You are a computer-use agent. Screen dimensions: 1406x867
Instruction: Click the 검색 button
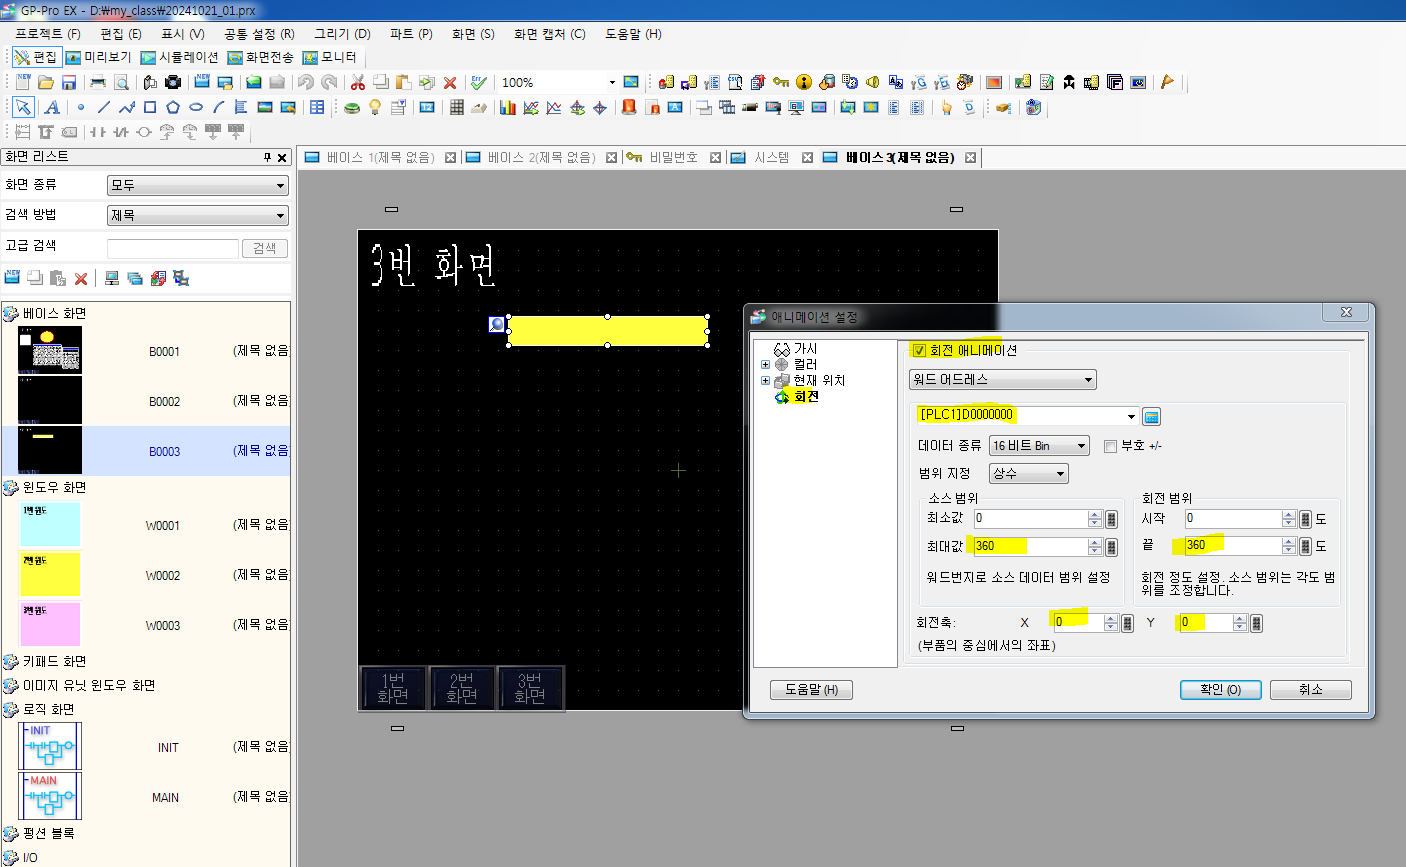(264, 248)
